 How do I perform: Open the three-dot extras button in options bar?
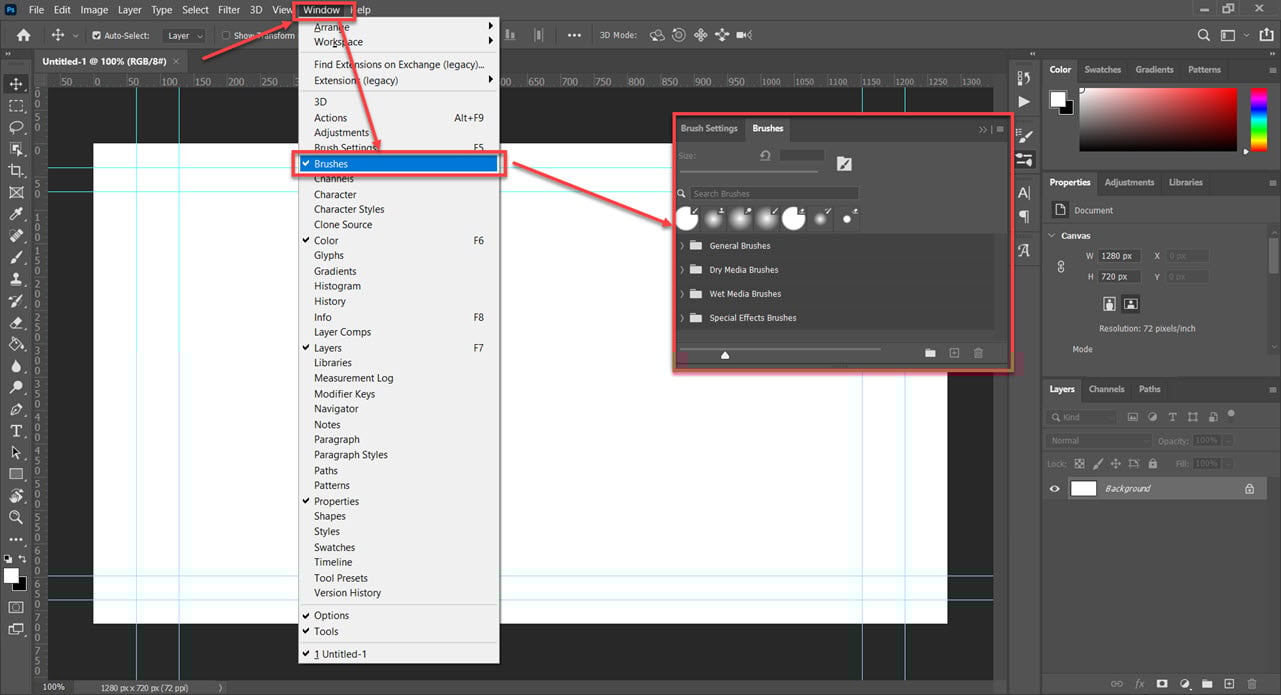pyautogui.click(x=574, y=35)
